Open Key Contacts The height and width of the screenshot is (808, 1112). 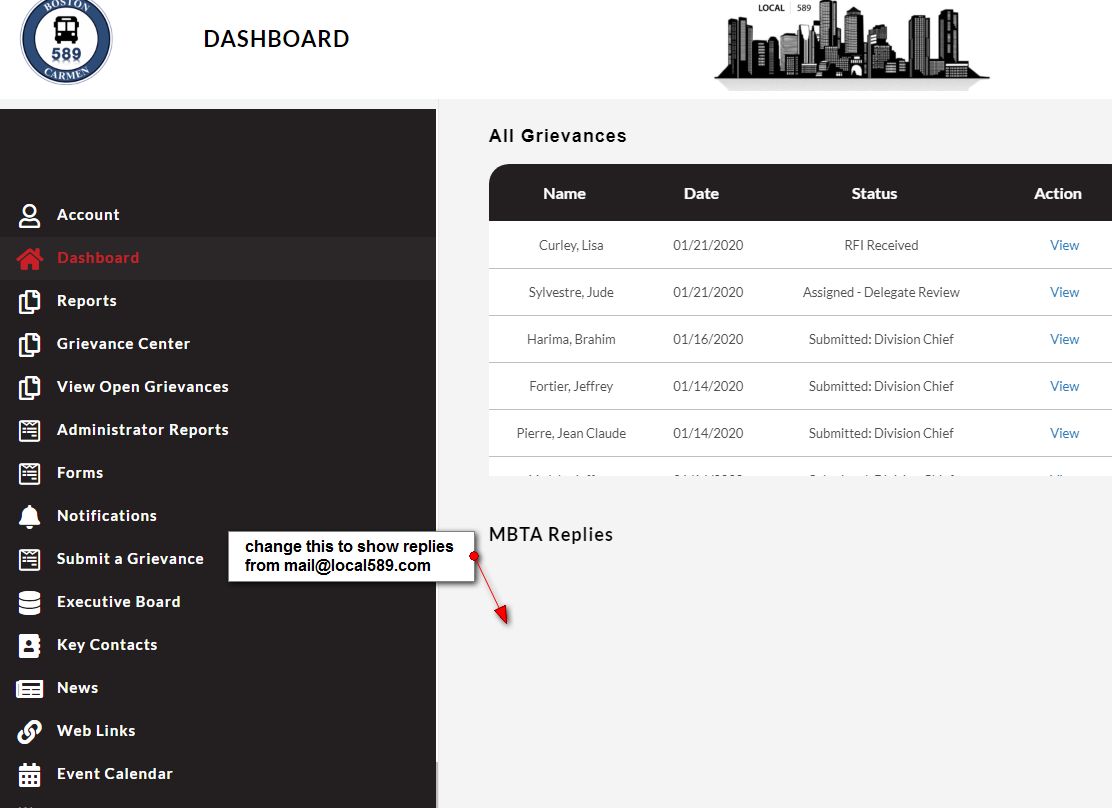107,645
